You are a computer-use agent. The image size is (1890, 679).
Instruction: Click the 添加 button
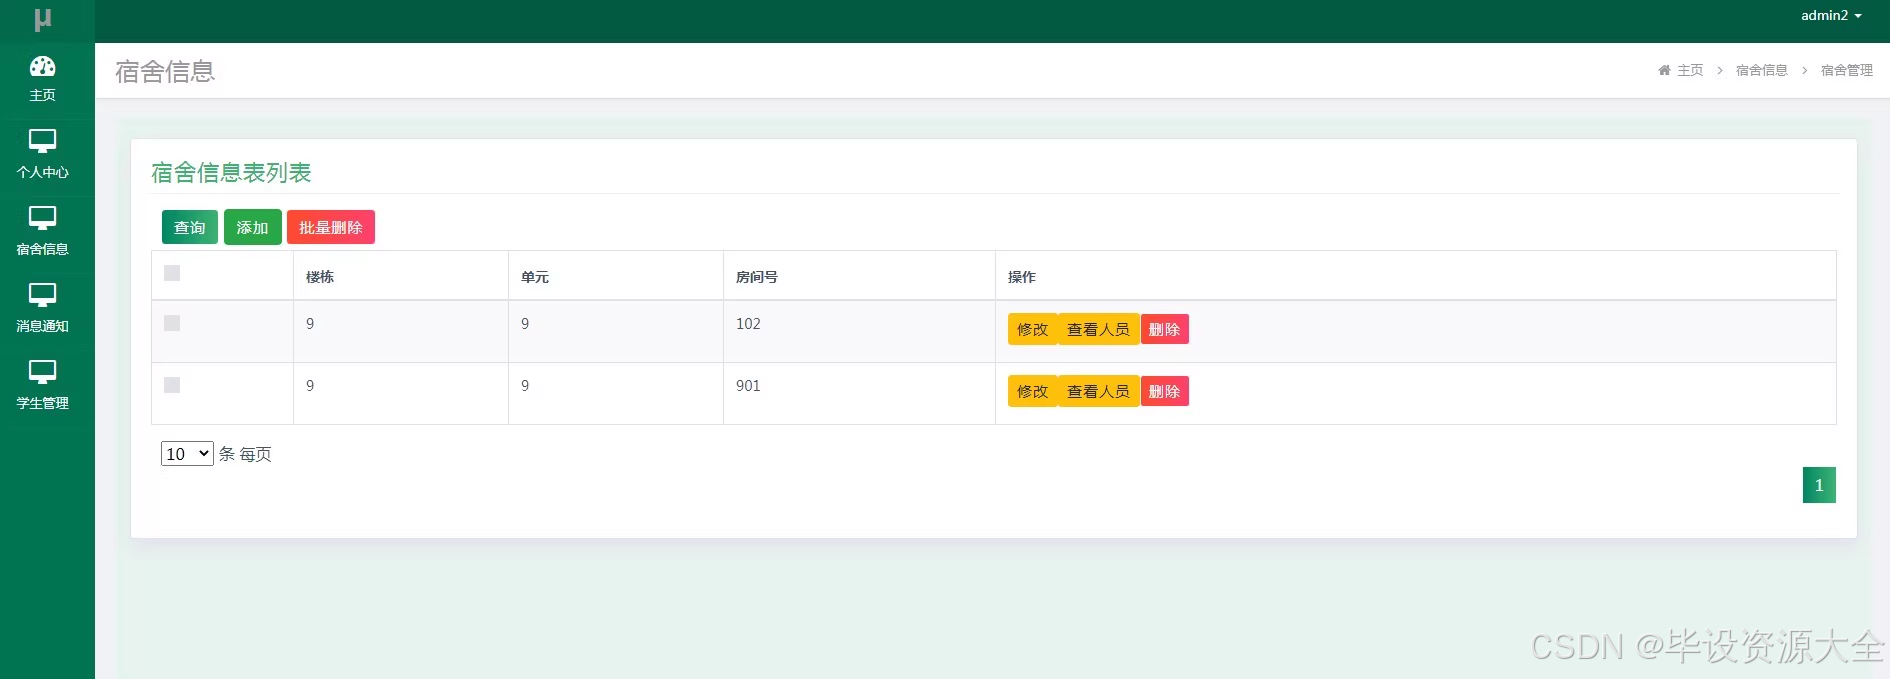click(x=253, y=227)
